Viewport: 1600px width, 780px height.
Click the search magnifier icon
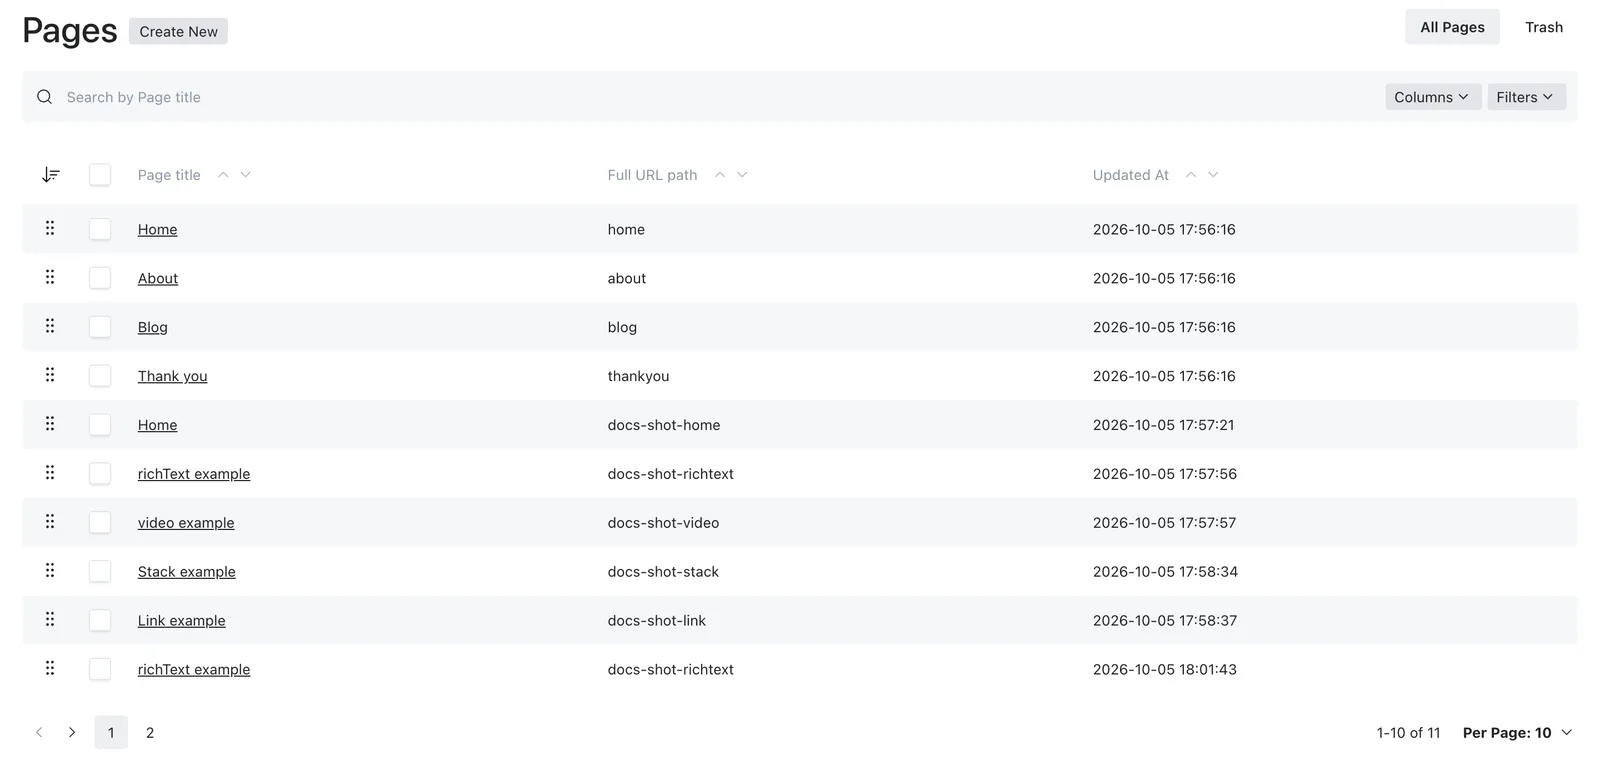click(x=44, y=97)
